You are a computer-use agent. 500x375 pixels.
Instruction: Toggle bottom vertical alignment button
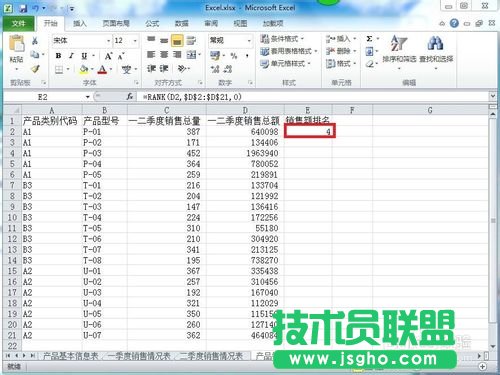coord(177,41)
